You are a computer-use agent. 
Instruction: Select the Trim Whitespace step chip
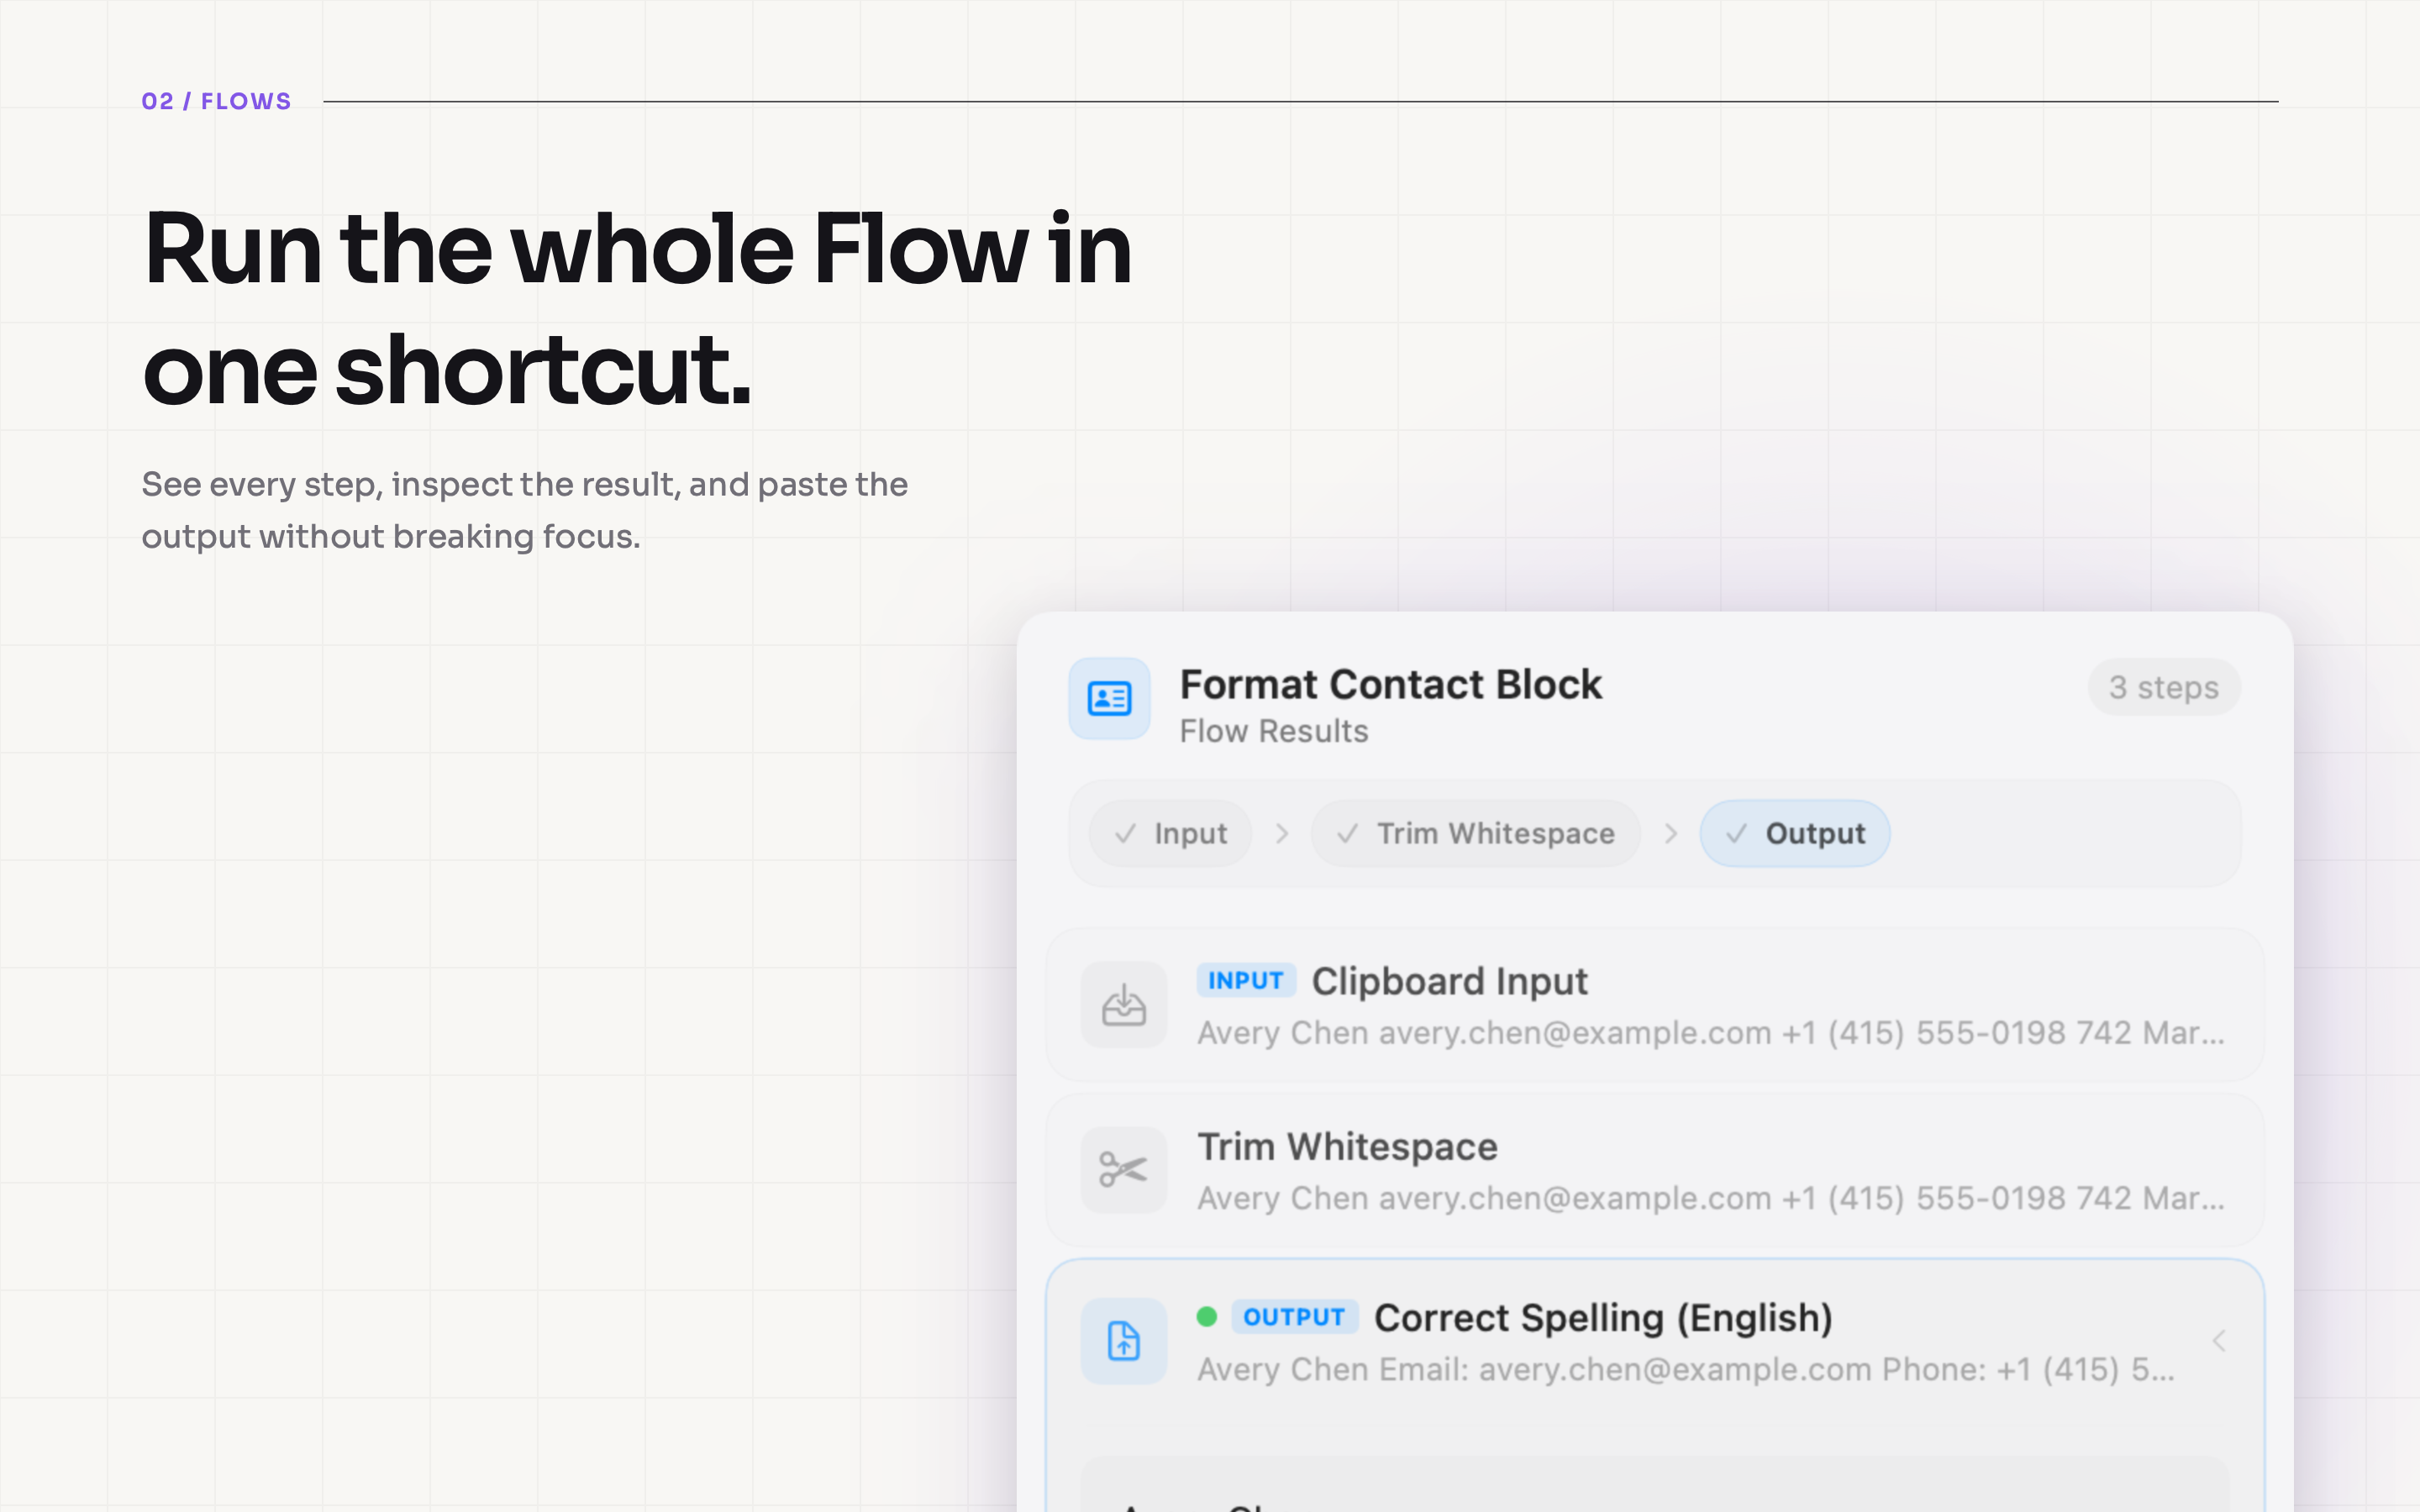[1475, 833]
